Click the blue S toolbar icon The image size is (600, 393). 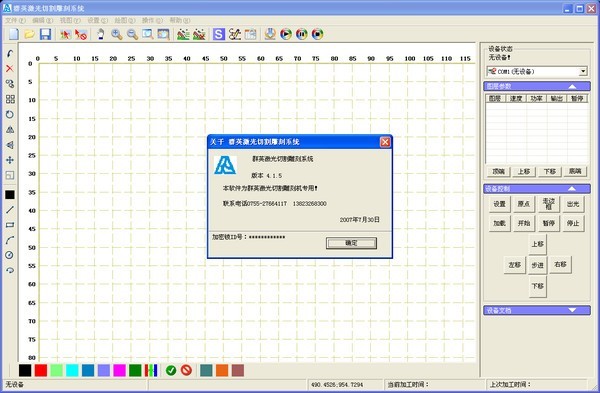[x=218, y=34]
